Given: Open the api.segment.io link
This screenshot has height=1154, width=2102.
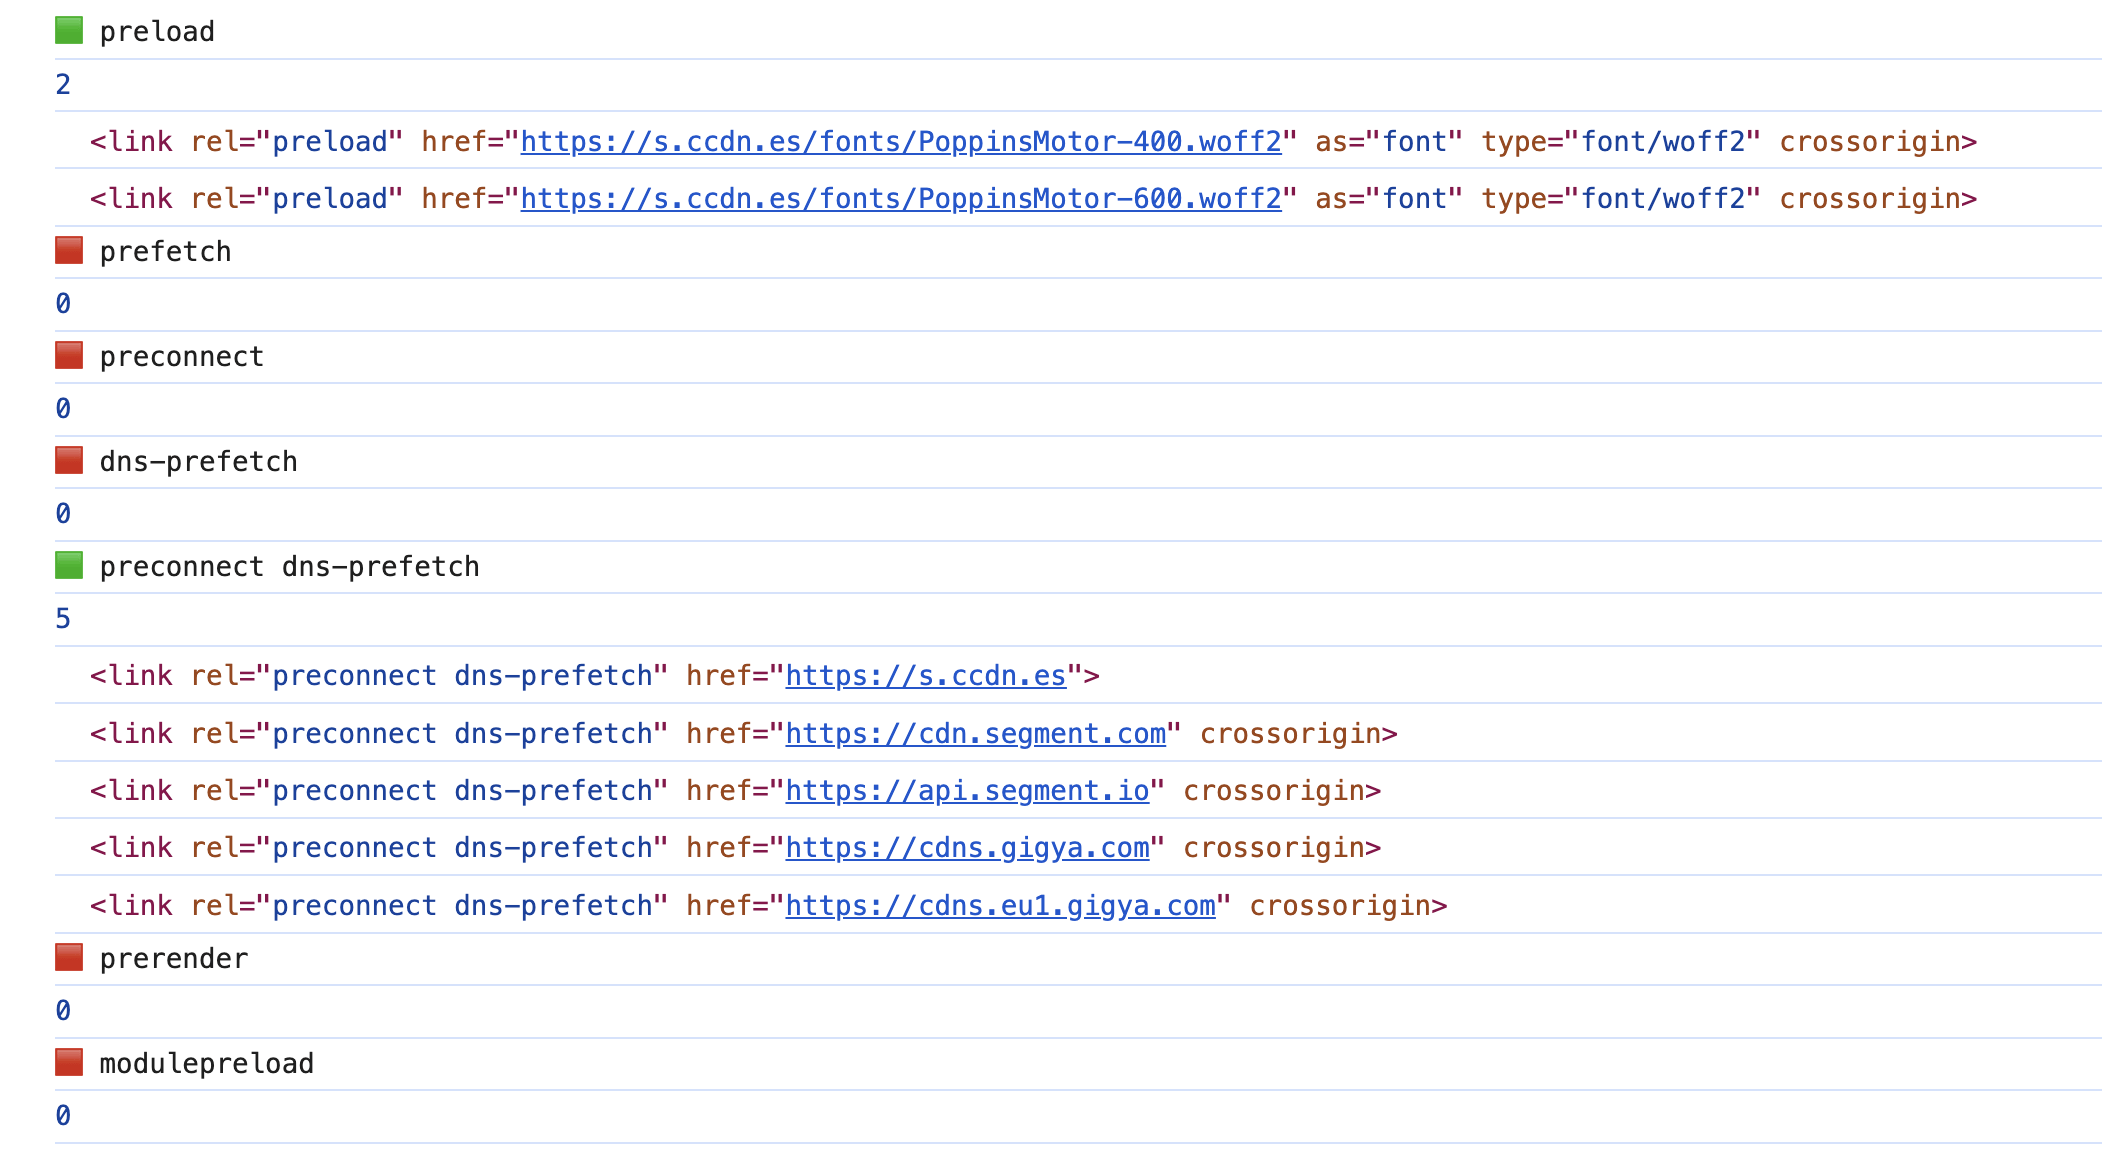Looking at the screenshot, I should point(967,791).
